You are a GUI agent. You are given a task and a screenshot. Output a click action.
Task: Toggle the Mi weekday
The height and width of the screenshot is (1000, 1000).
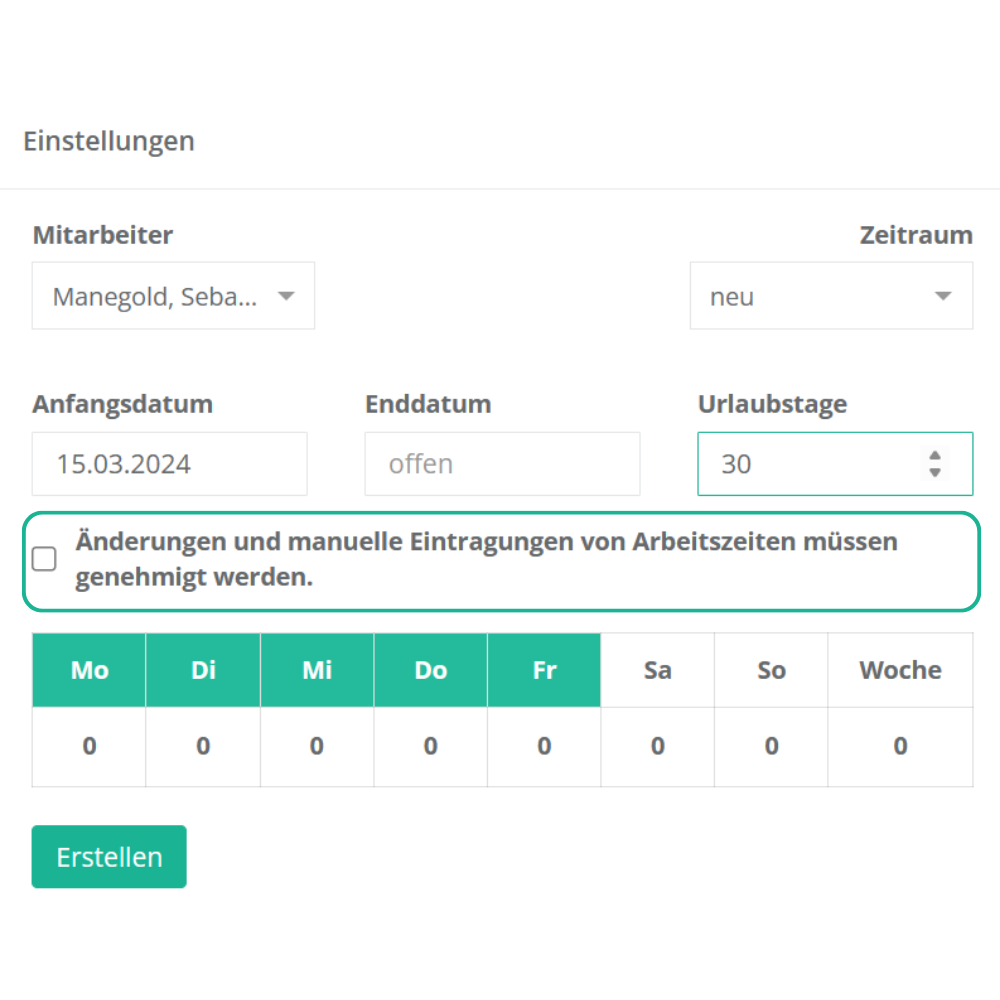tap(317, 670)
